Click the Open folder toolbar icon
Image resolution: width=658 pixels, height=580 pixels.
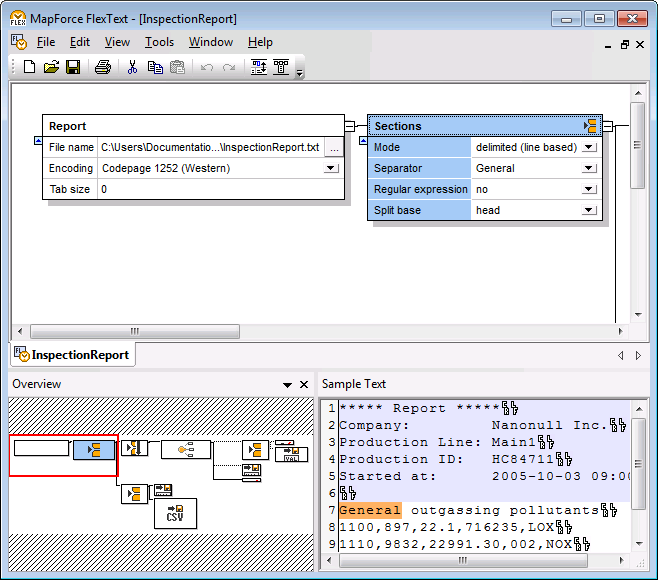51,67
